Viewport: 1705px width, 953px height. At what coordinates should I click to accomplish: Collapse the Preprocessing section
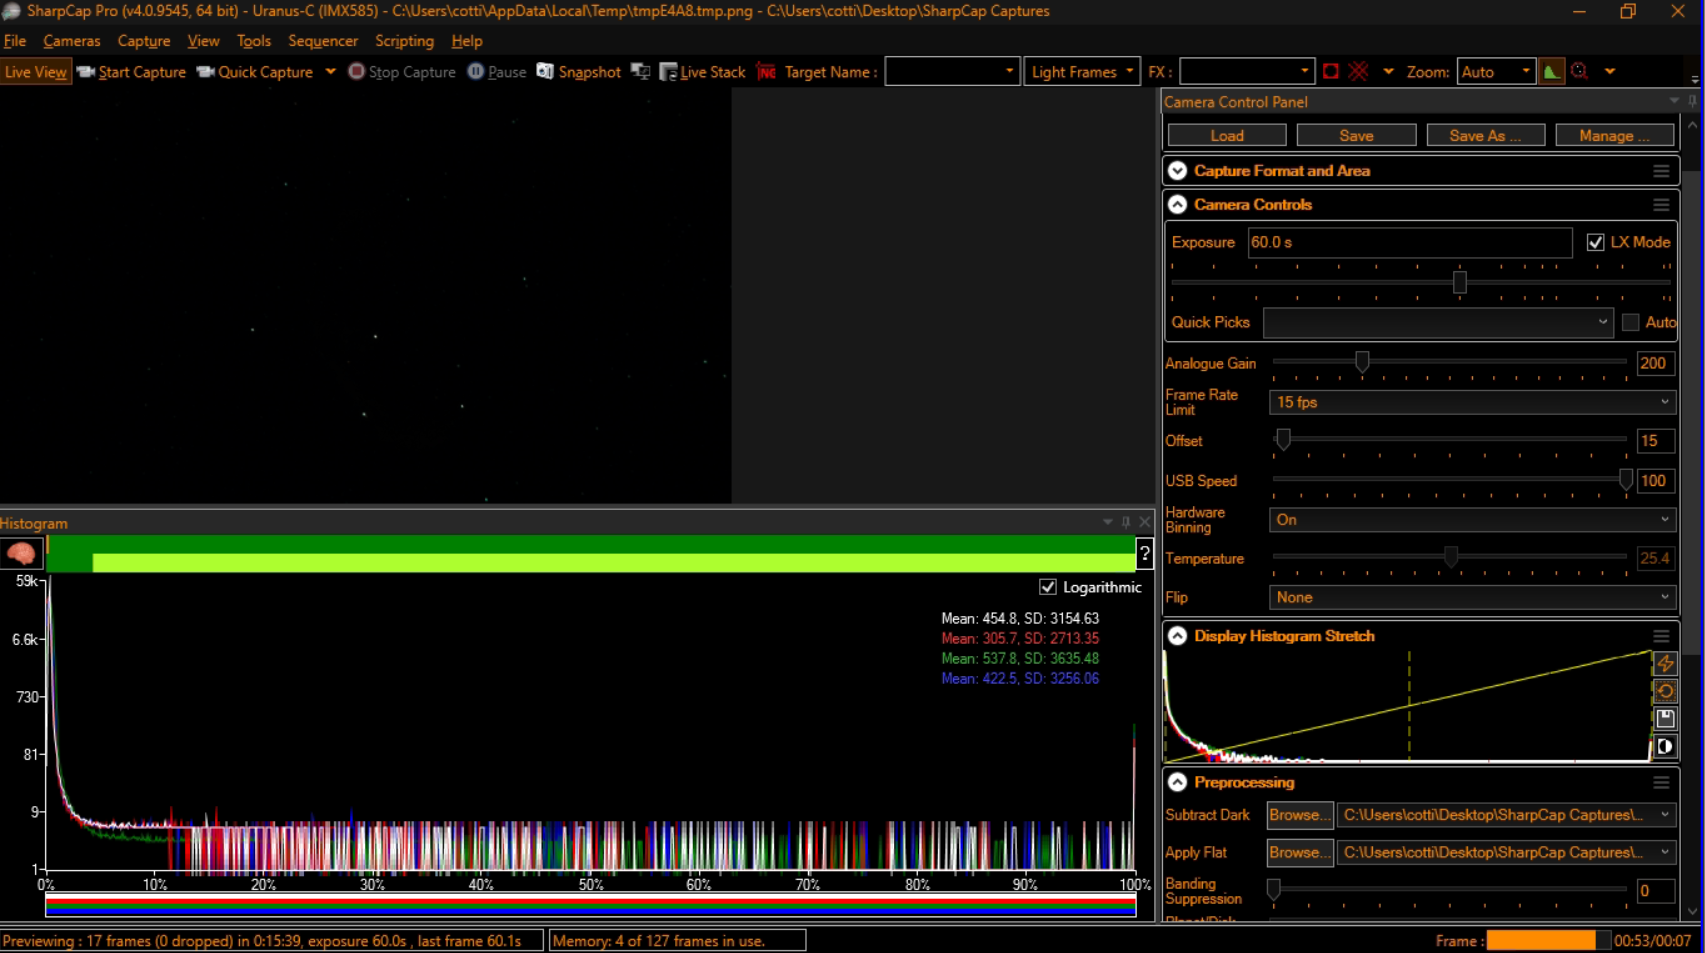pyautogui.click(x=1178, y=783)
